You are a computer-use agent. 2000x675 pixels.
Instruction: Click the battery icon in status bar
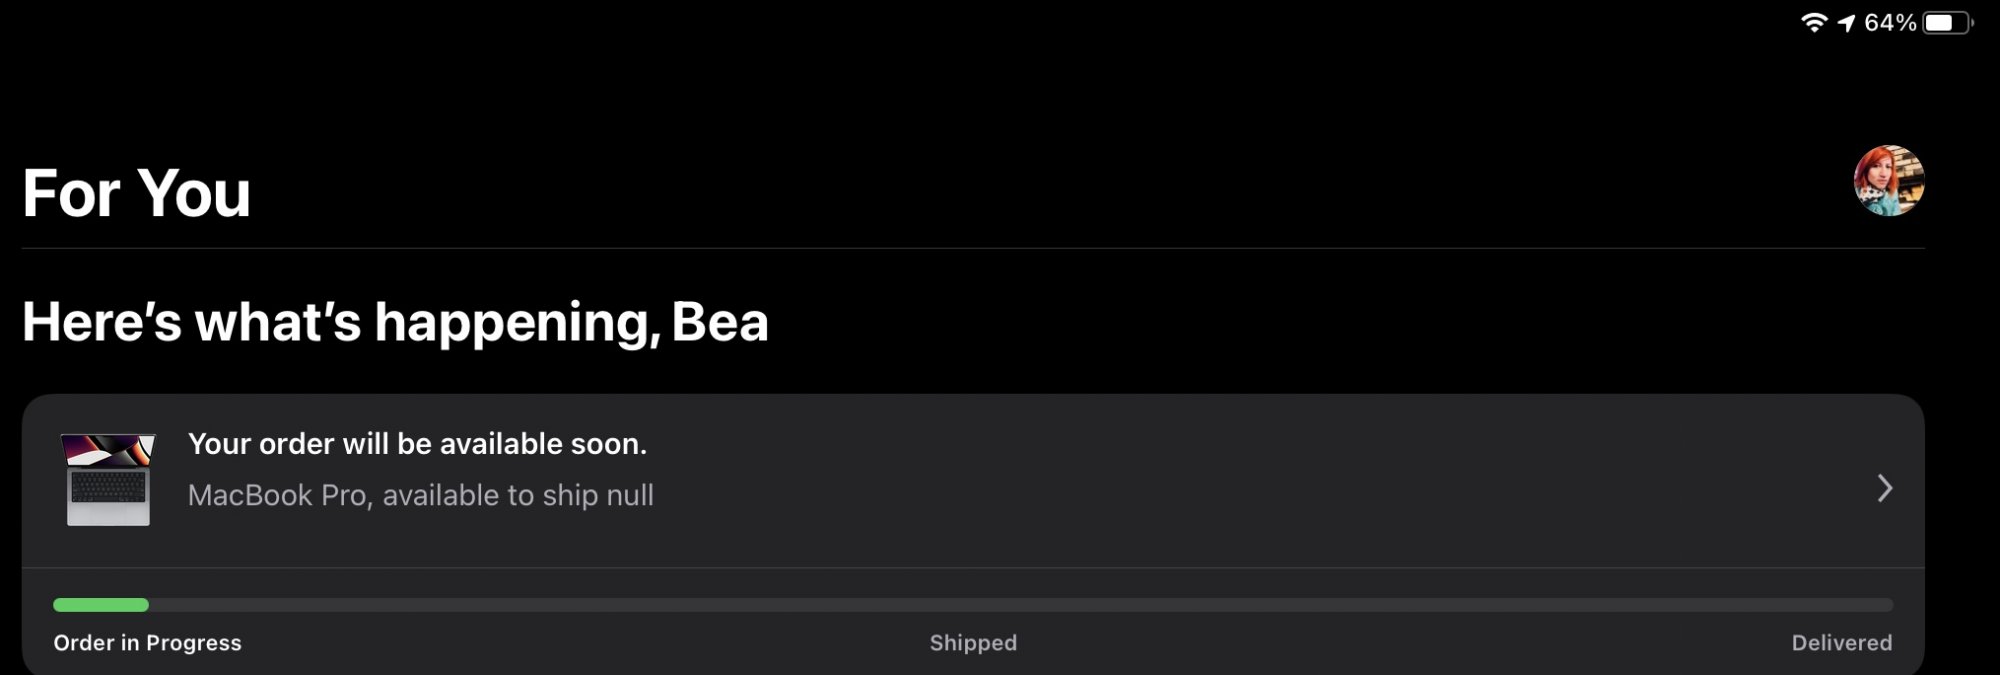[1946, 22]
